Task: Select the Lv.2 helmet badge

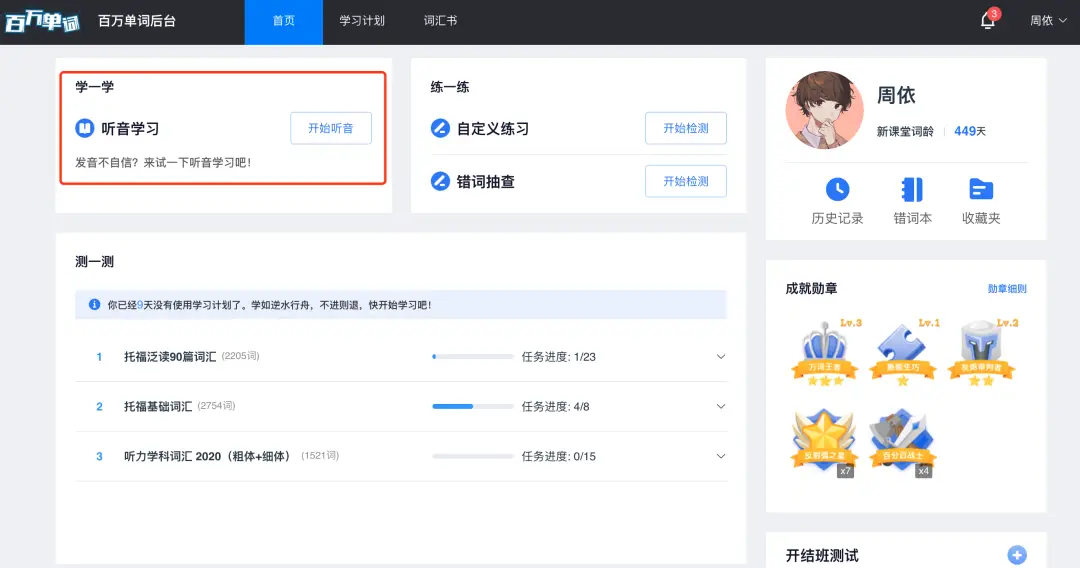Action: (982, 353)
